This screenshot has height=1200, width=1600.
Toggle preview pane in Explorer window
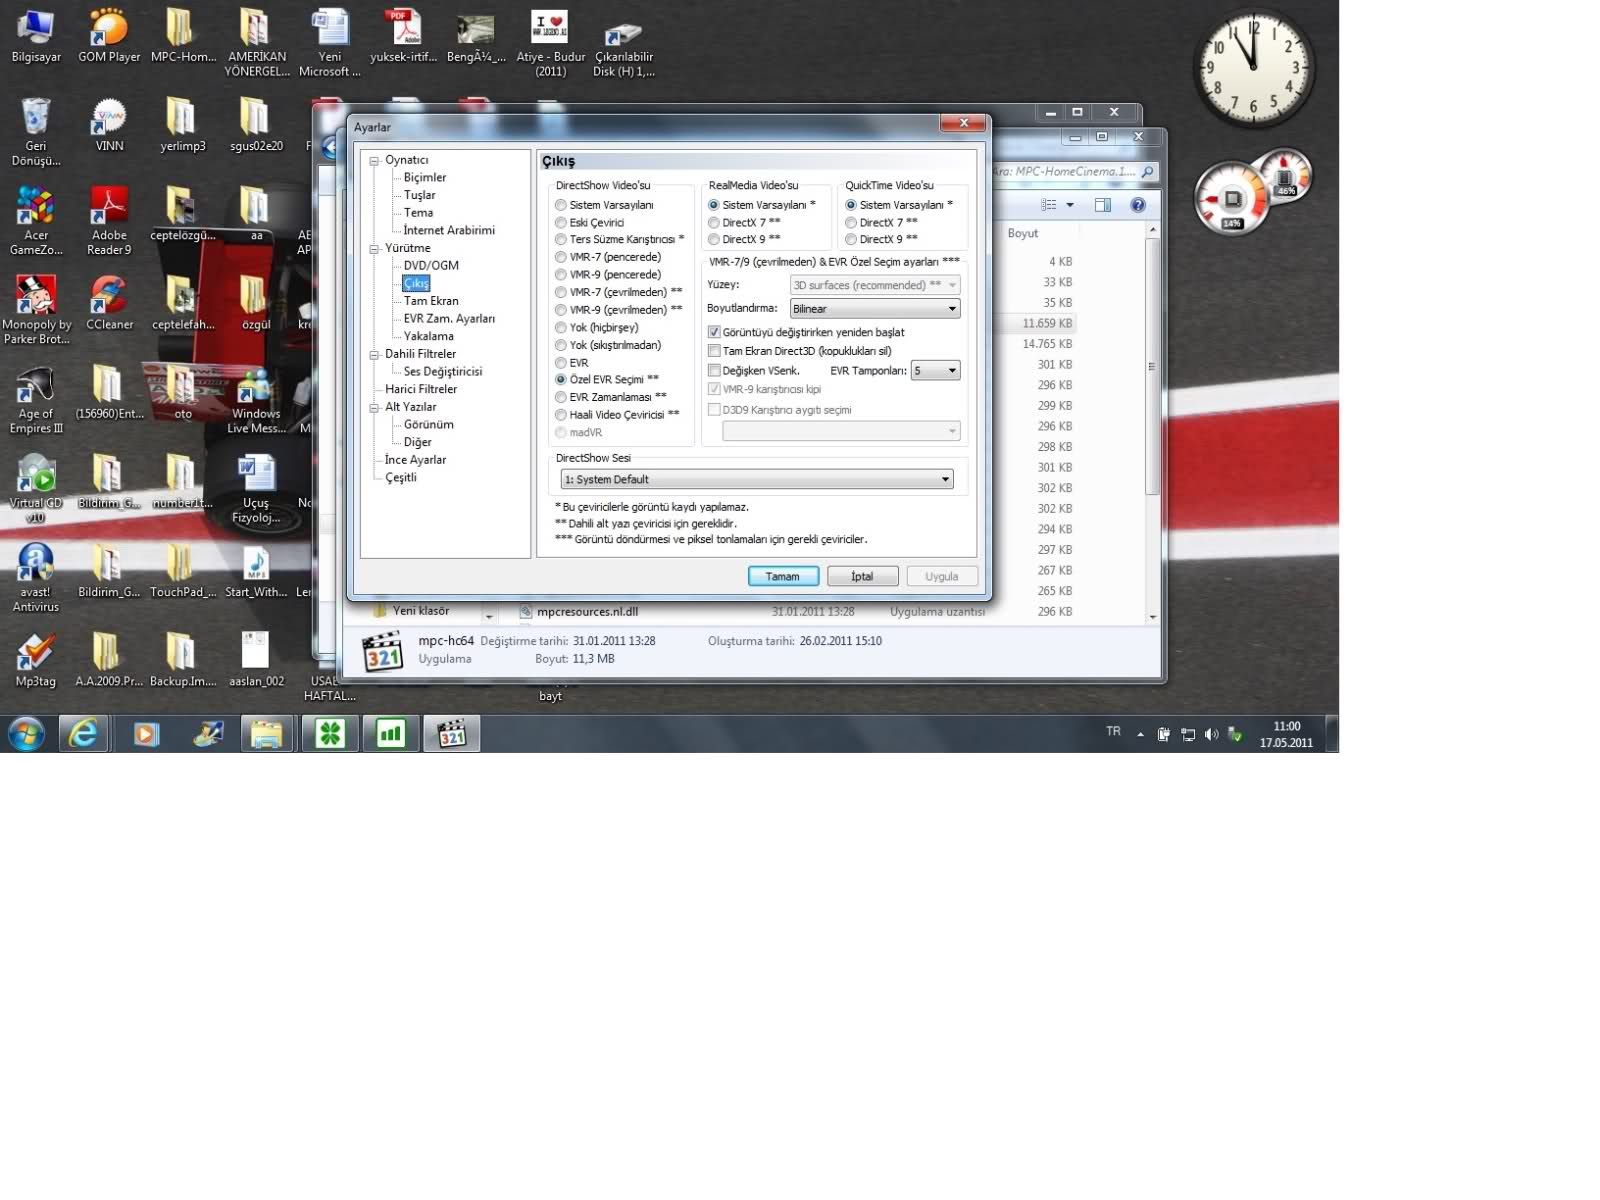(1103, 205)
